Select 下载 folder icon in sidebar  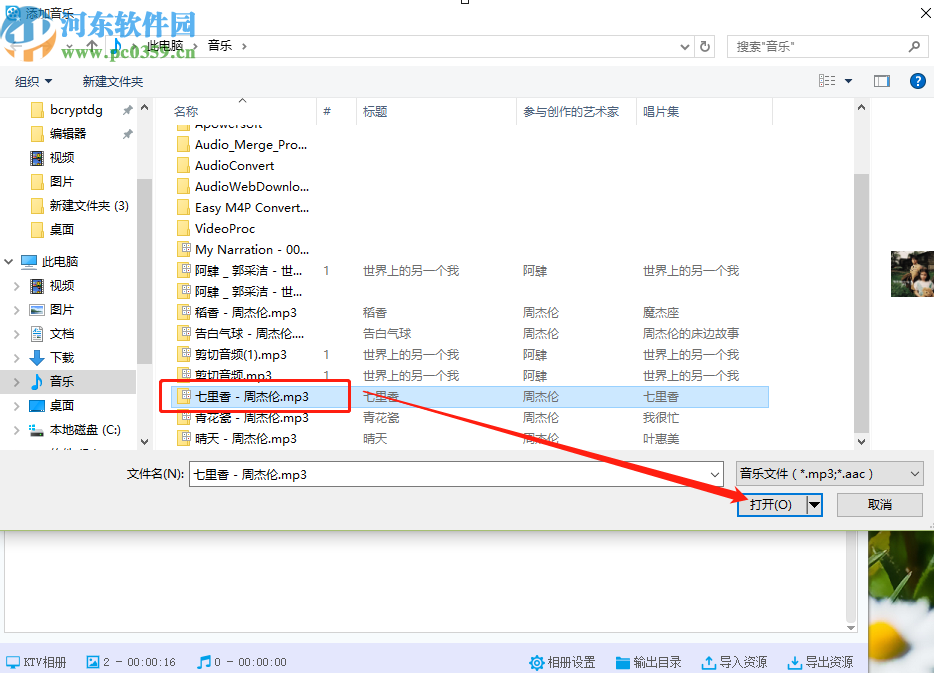37,358
